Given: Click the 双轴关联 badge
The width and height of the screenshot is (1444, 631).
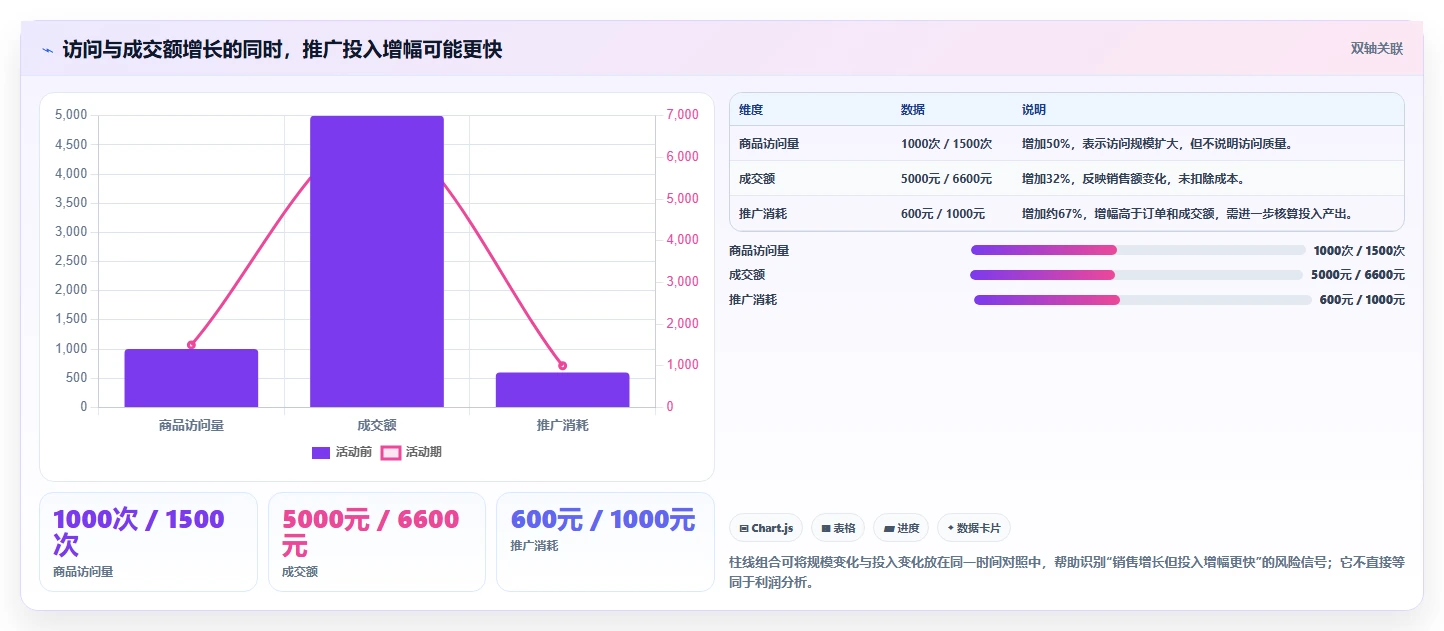Looking at the screenshot, I should [1377, 49].
